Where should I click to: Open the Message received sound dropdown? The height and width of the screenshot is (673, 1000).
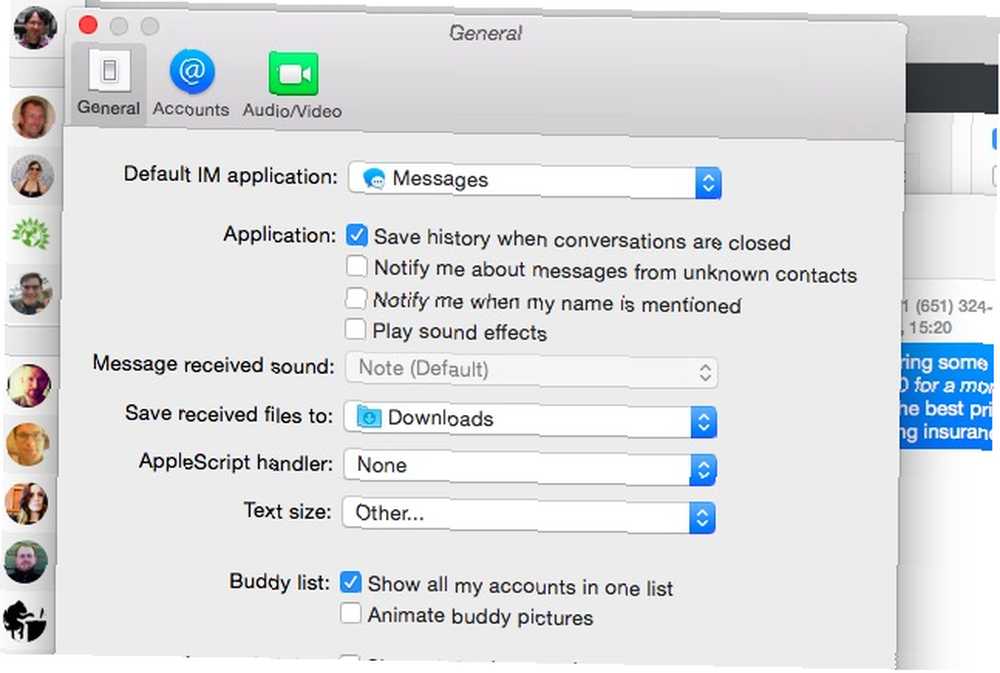pos(531,370)
